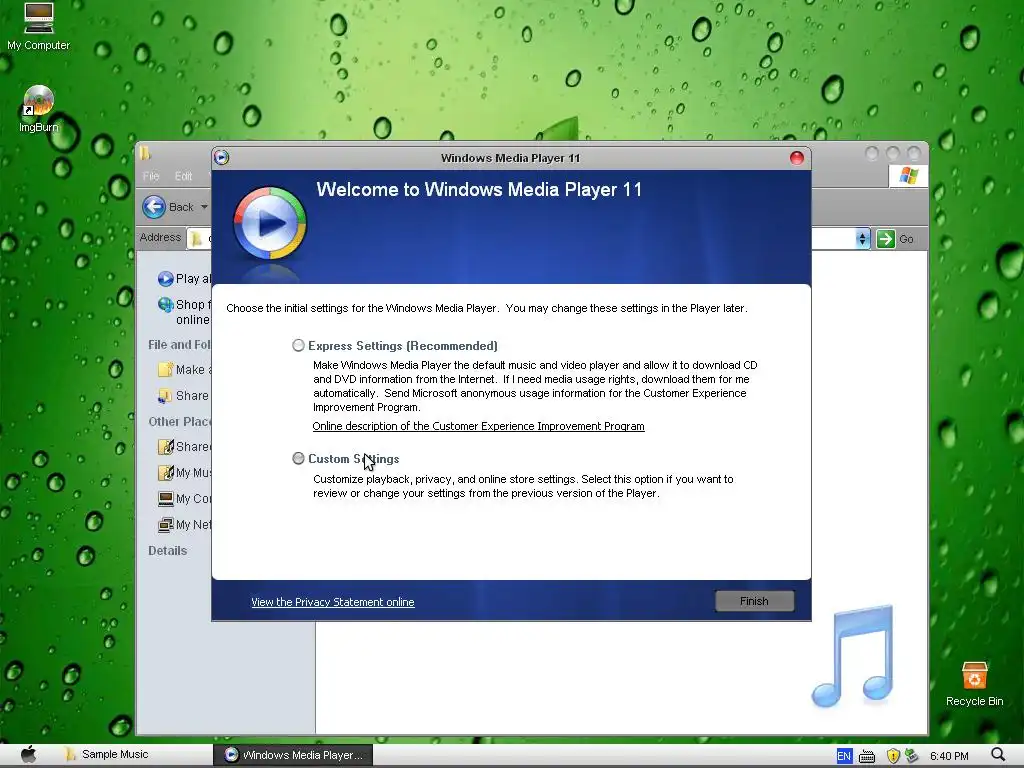Screen dimensions: 1024x768
Task: Click the address folder icon in Explorer
Action: point(196,239)
